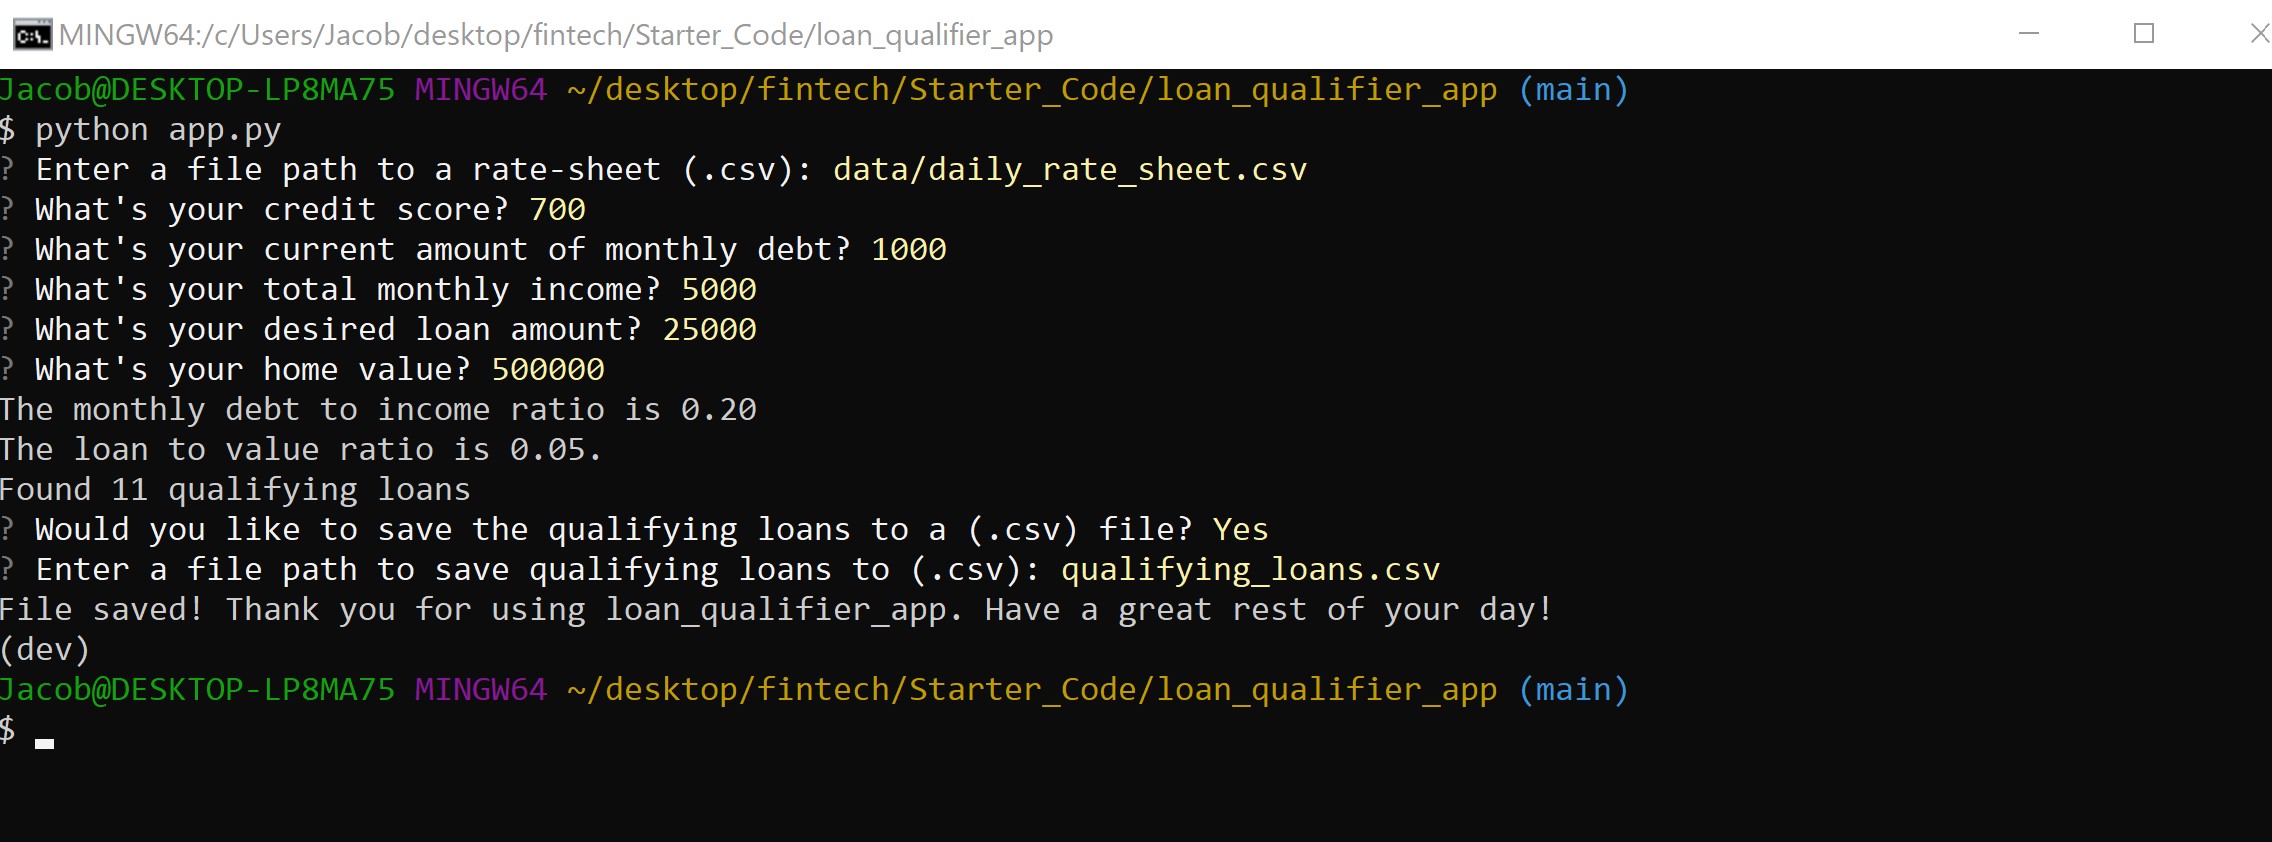
Task: Click the Found 11 qualifying loans line
Action: point(235,489)
